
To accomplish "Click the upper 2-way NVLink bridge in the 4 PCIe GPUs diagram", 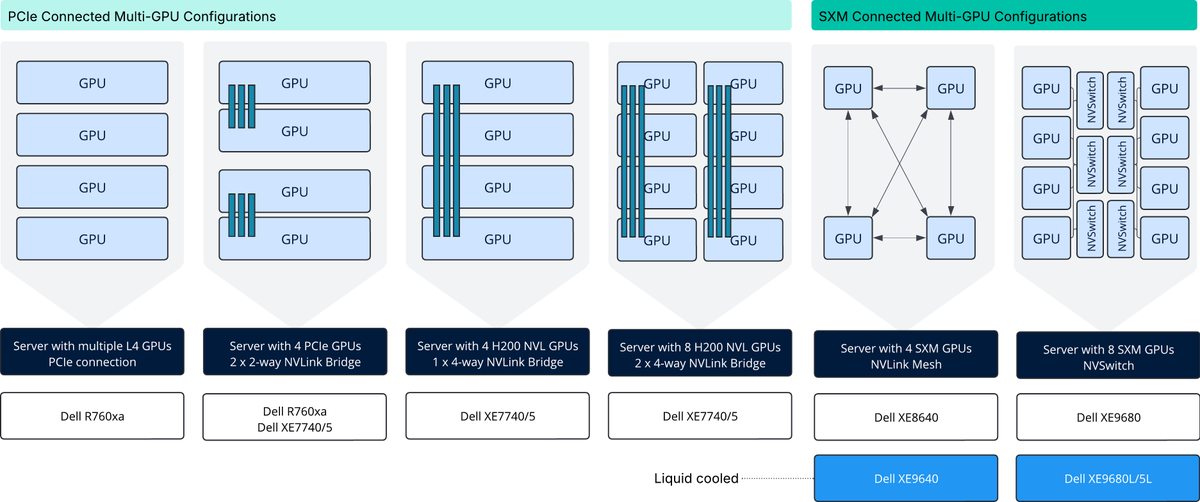I will [243, 106].
